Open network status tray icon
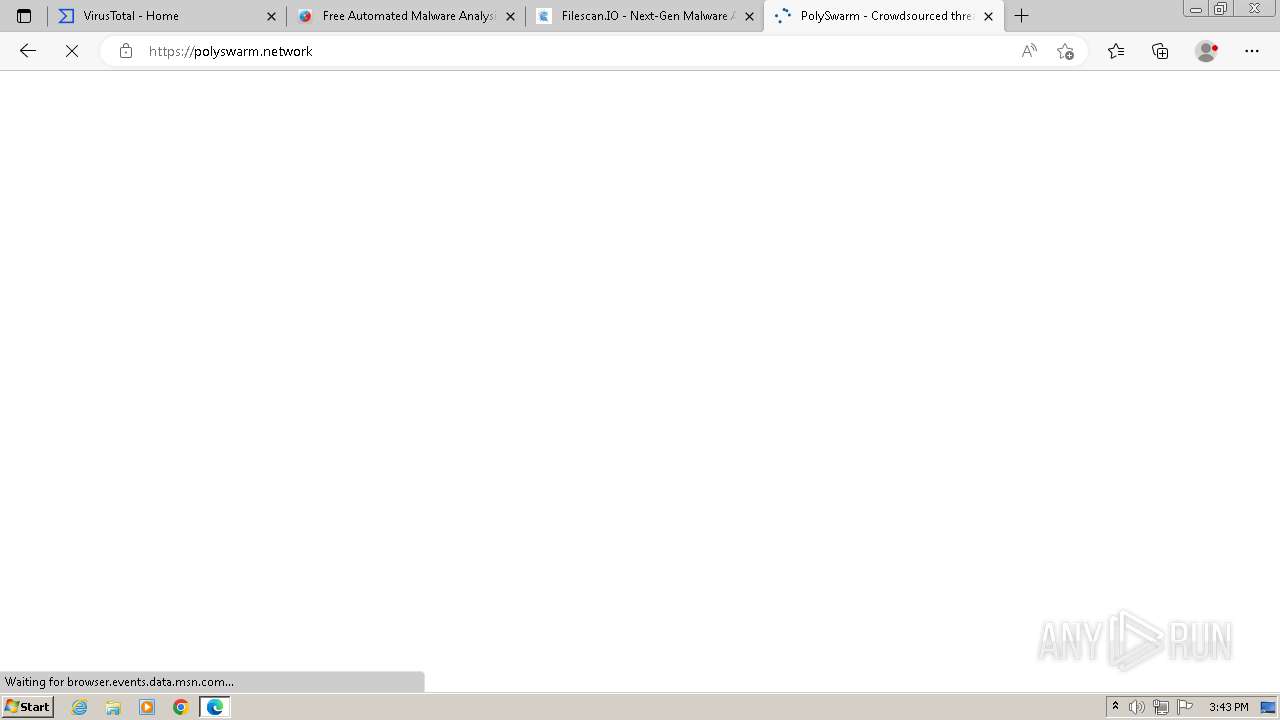 coord(1161,707)
